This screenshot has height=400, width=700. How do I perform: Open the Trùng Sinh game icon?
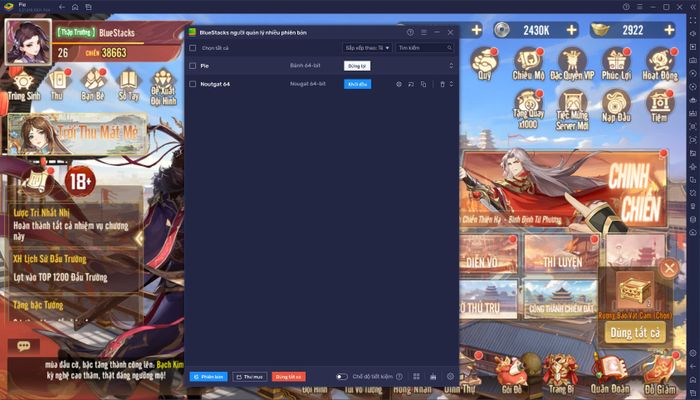pyautogui.click(x=23, y=86)
